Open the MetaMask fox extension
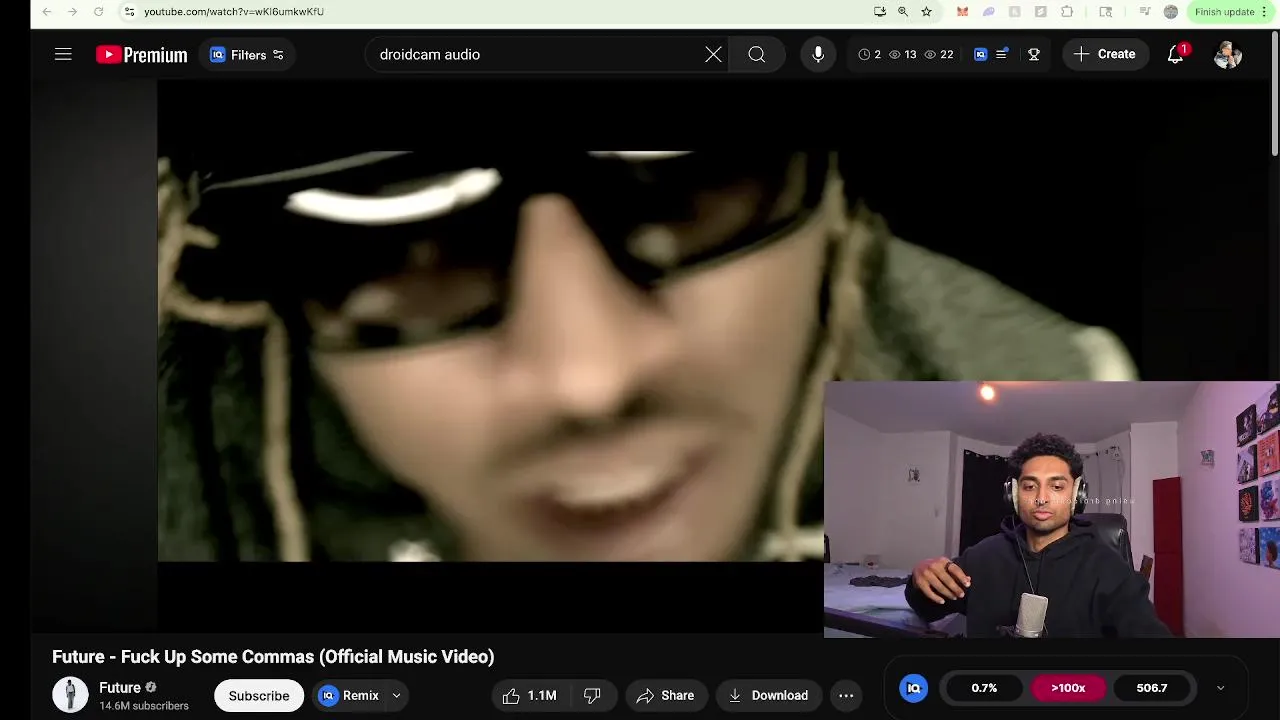The height and width of the screenshot is (720, 1280). (x=962, y=12)
